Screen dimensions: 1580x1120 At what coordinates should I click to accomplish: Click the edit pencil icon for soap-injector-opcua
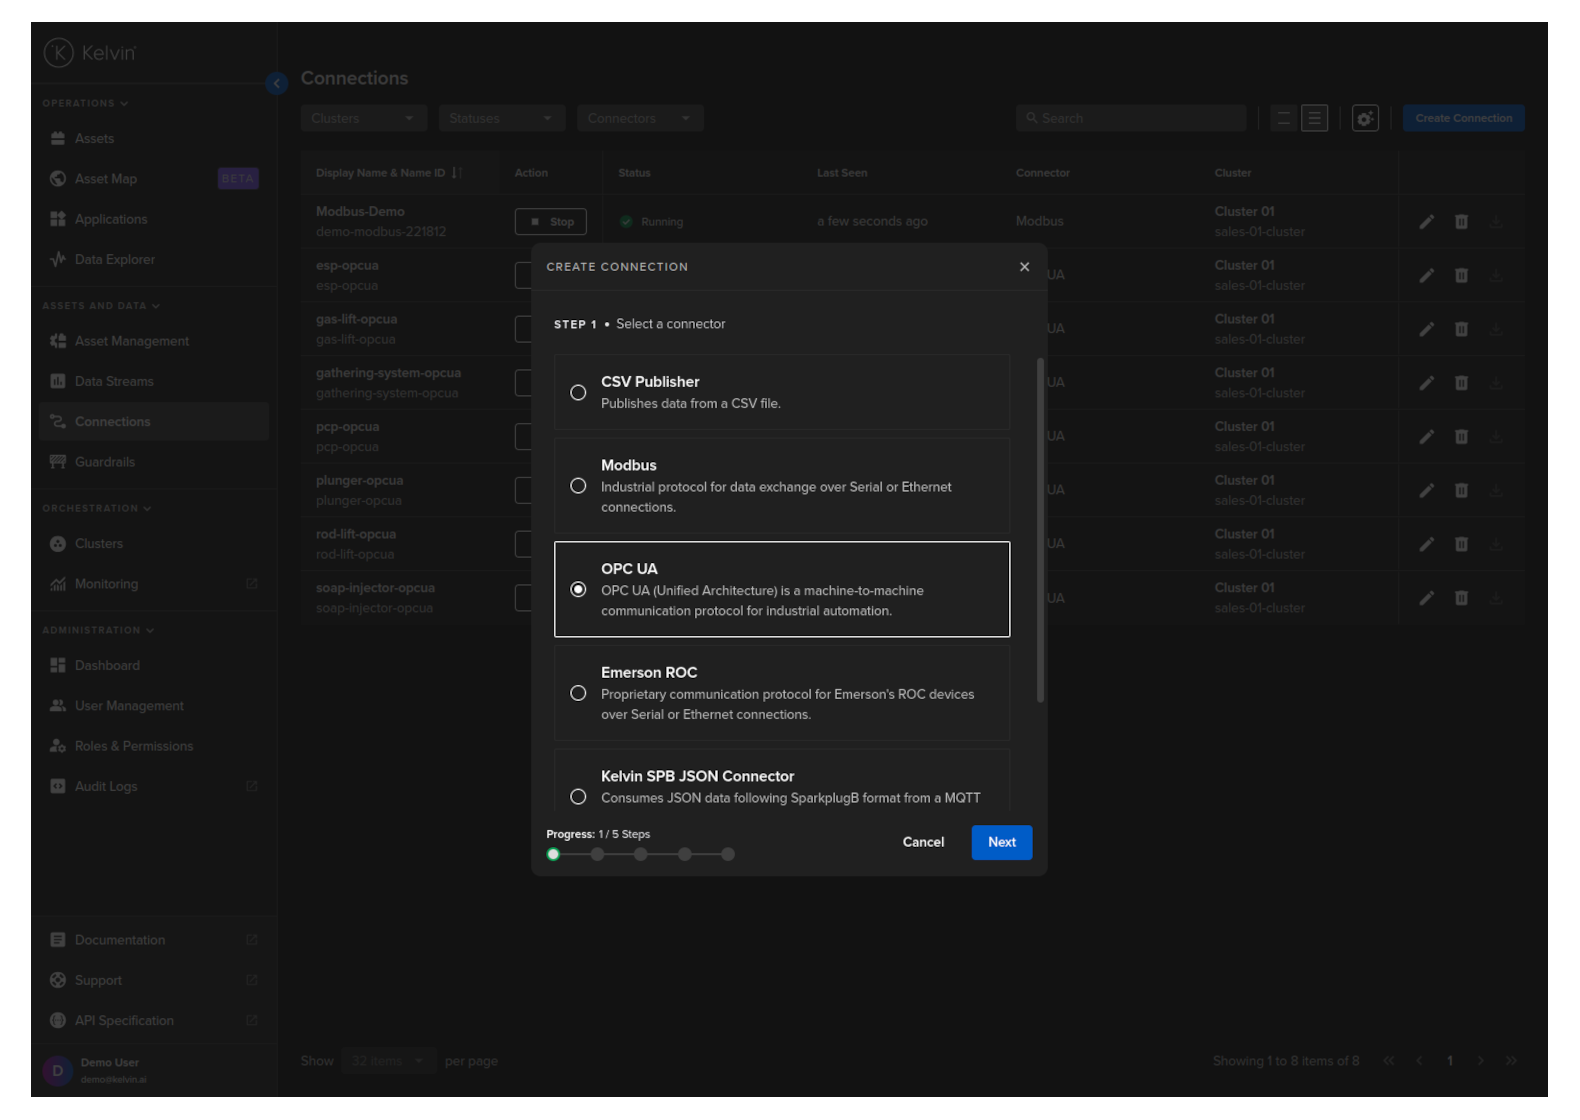coord(1426,598)
